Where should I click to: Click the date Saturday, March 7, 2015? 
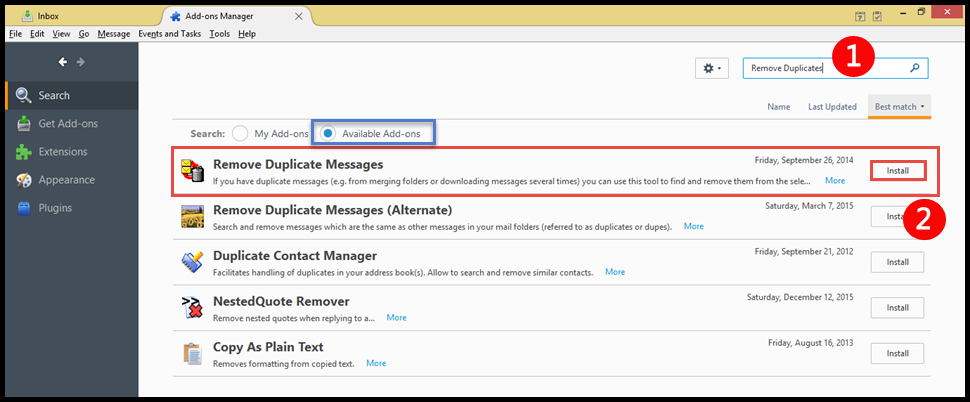[809, 205]
